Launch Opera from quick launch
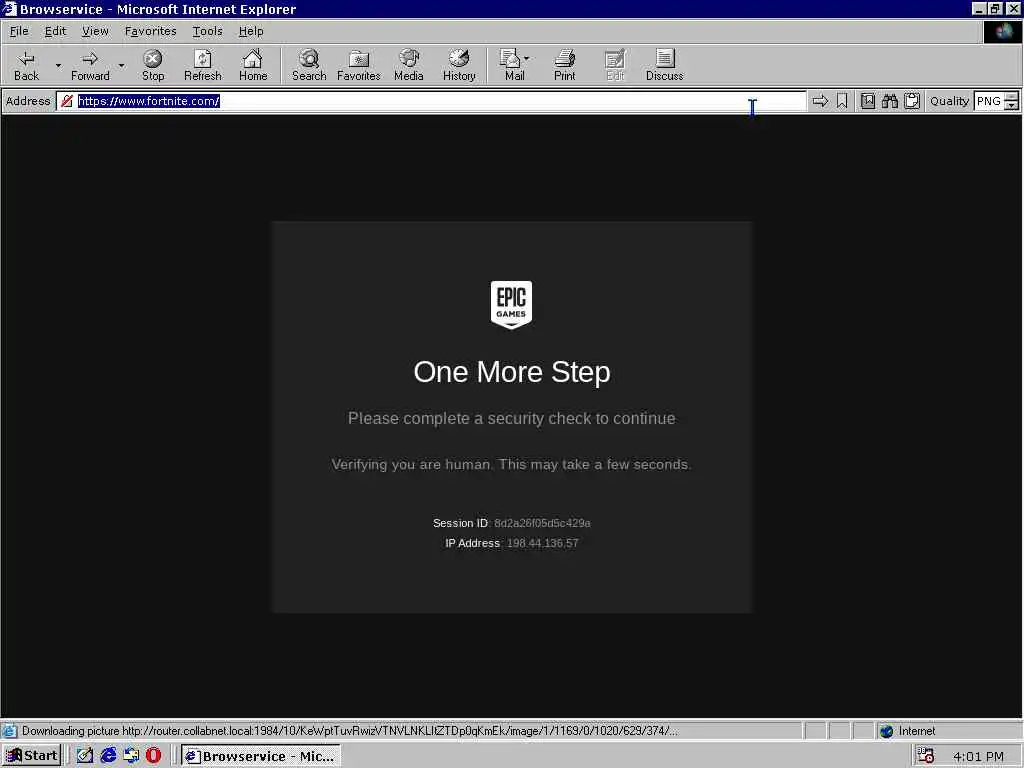 pyautogui.click(x=153, y=756)
